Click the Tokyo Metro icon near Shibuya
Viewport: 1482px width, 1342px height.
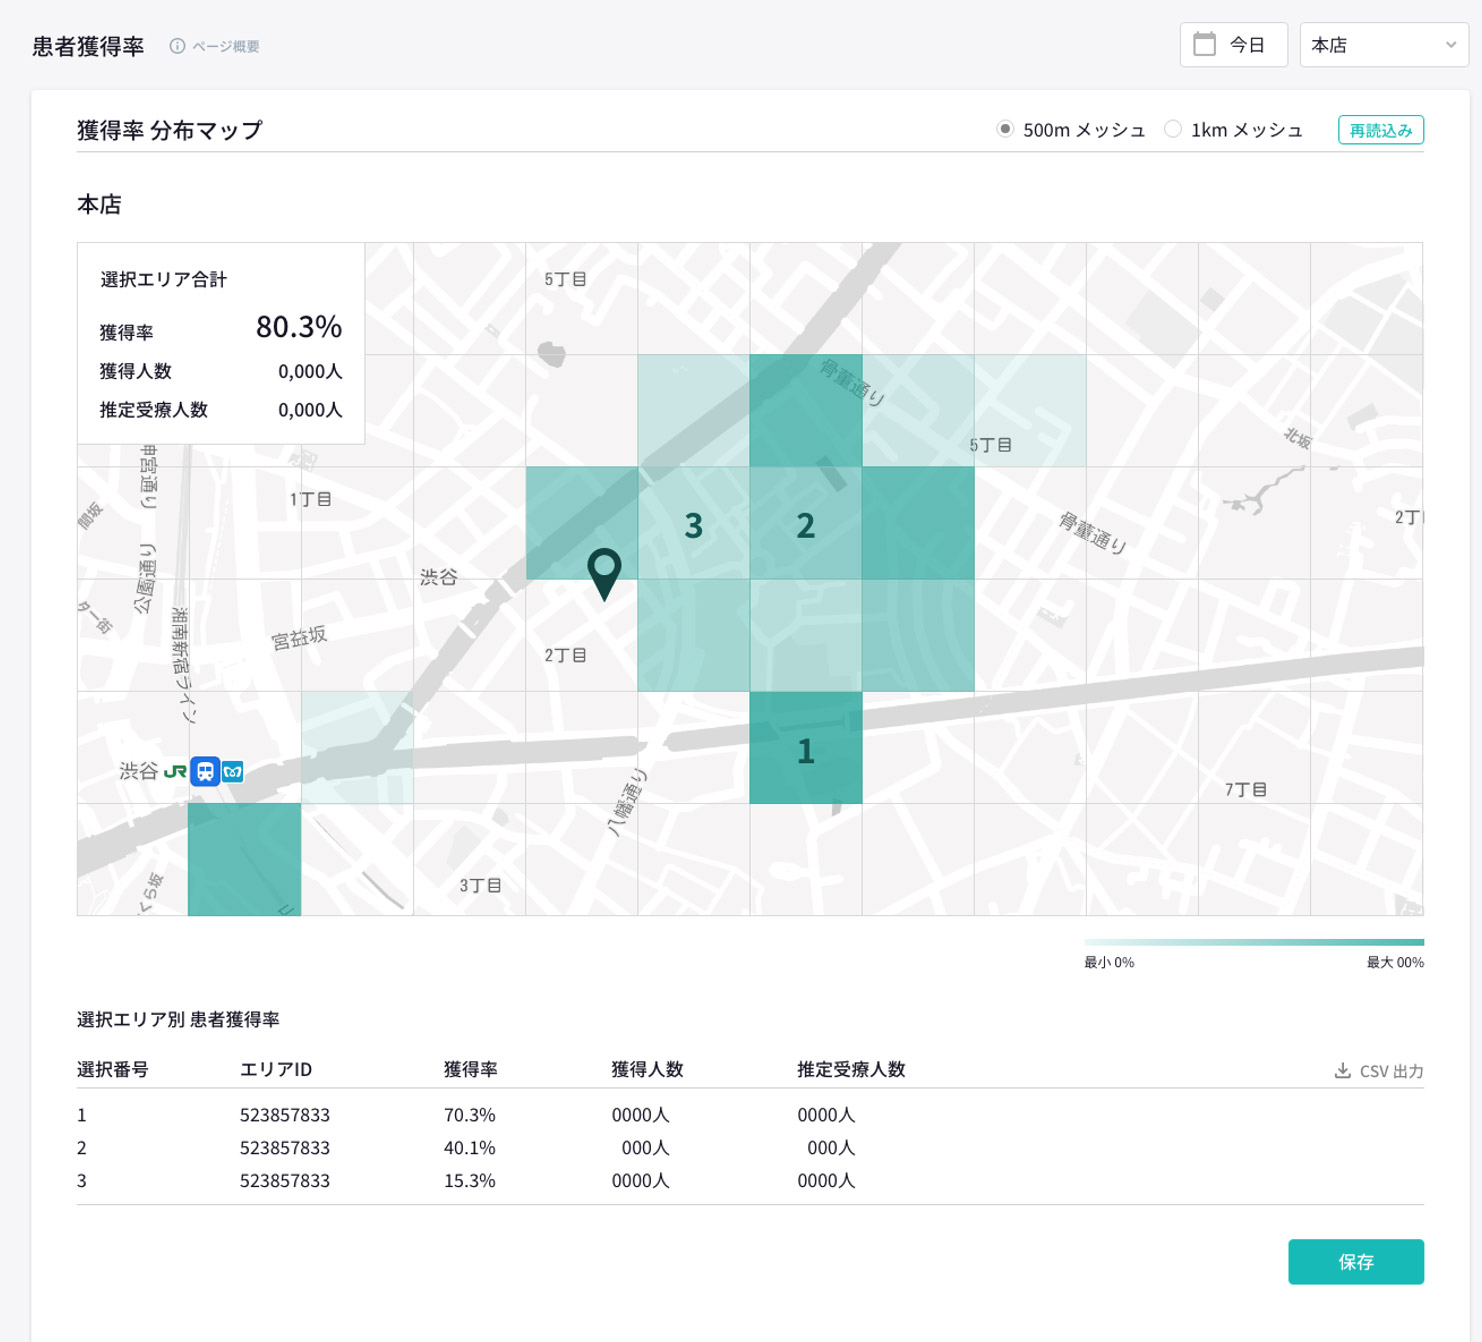233,771
